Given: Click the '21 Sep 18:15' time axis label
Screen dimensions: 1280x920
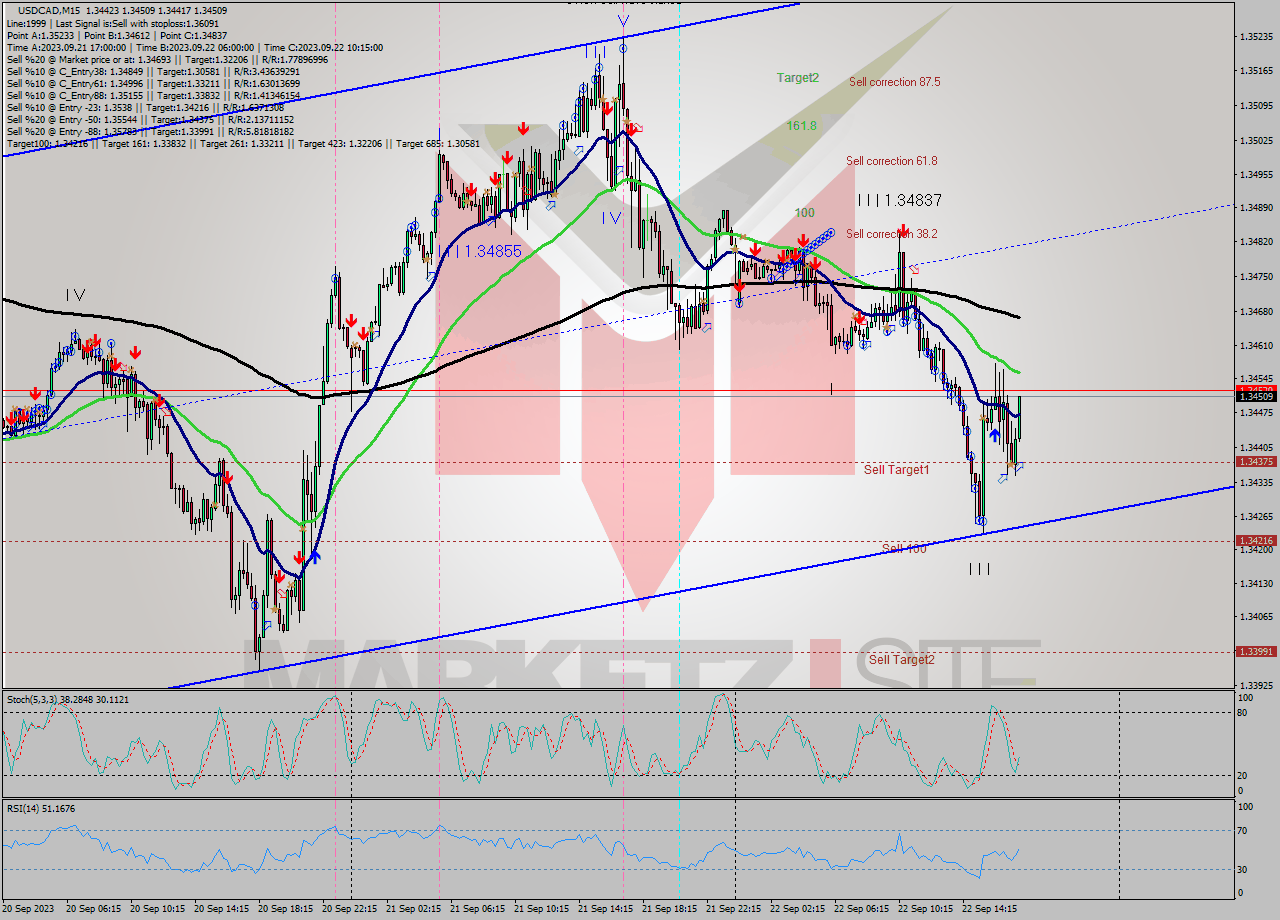Looking at the screenshot, I should [669, 909].
